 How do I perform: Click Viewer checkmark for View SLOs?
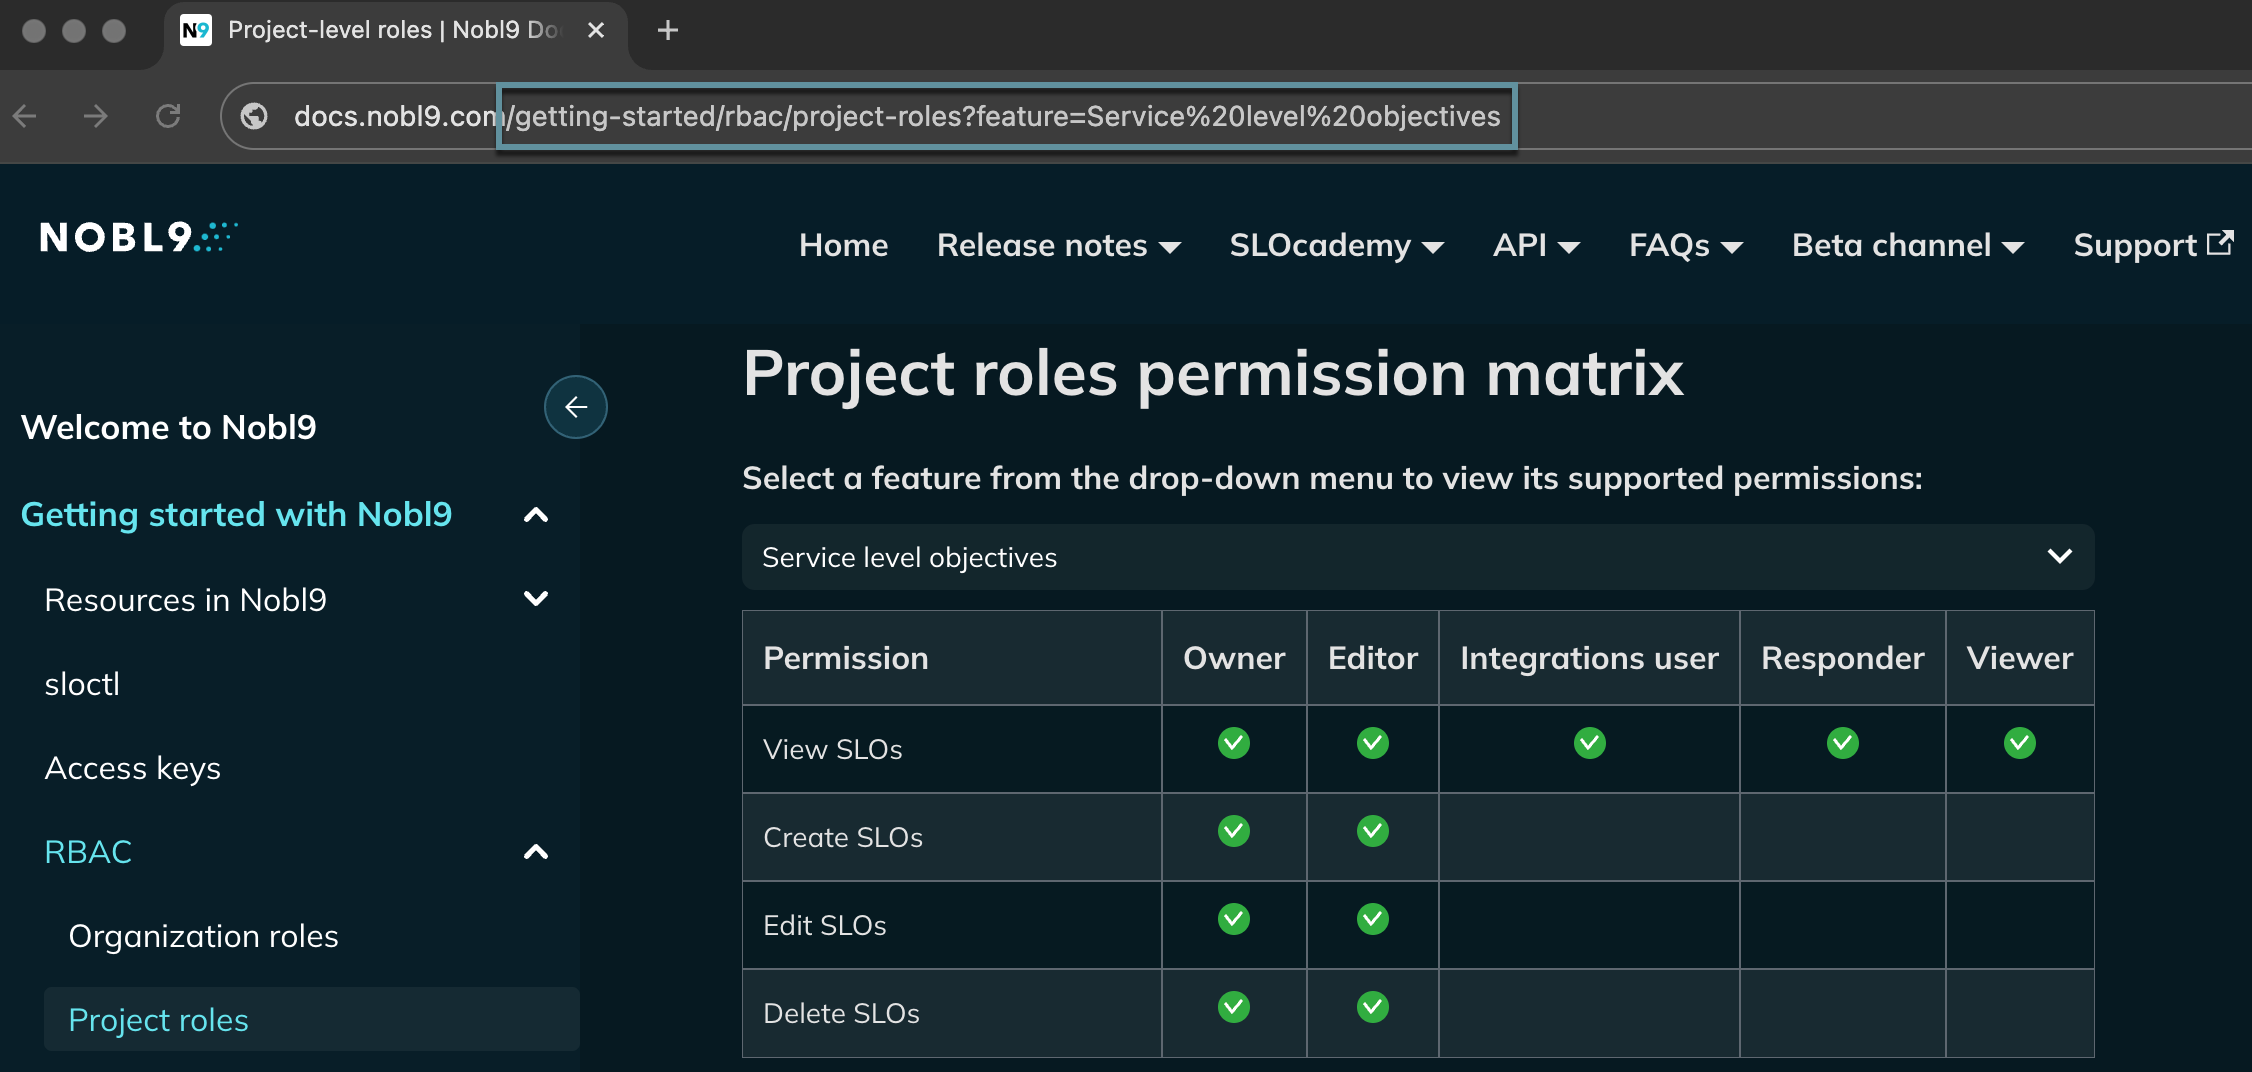2020,743
